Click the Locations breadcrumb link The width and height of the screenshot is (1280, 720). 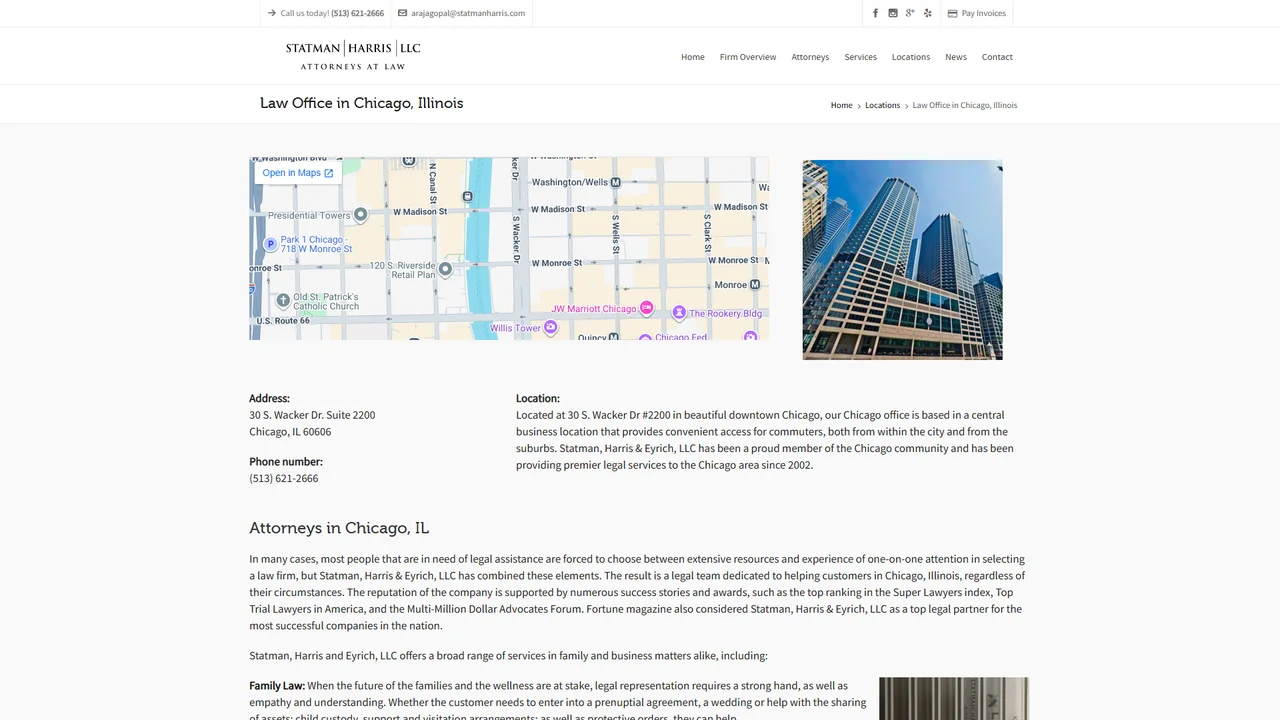[x=882, y=105]
